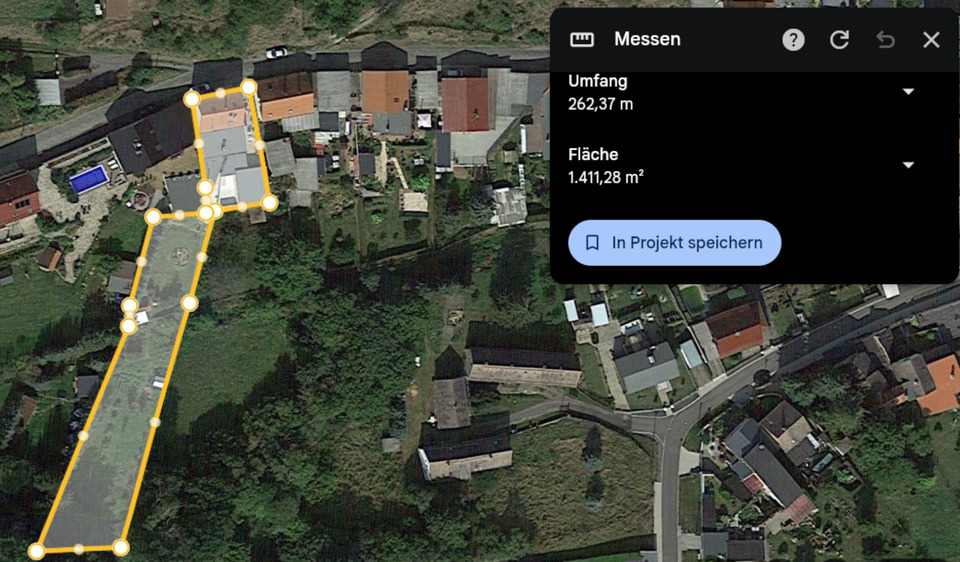Click the white car on the northern road
Viewport: 960px width, 562px height.
point(276,52)
